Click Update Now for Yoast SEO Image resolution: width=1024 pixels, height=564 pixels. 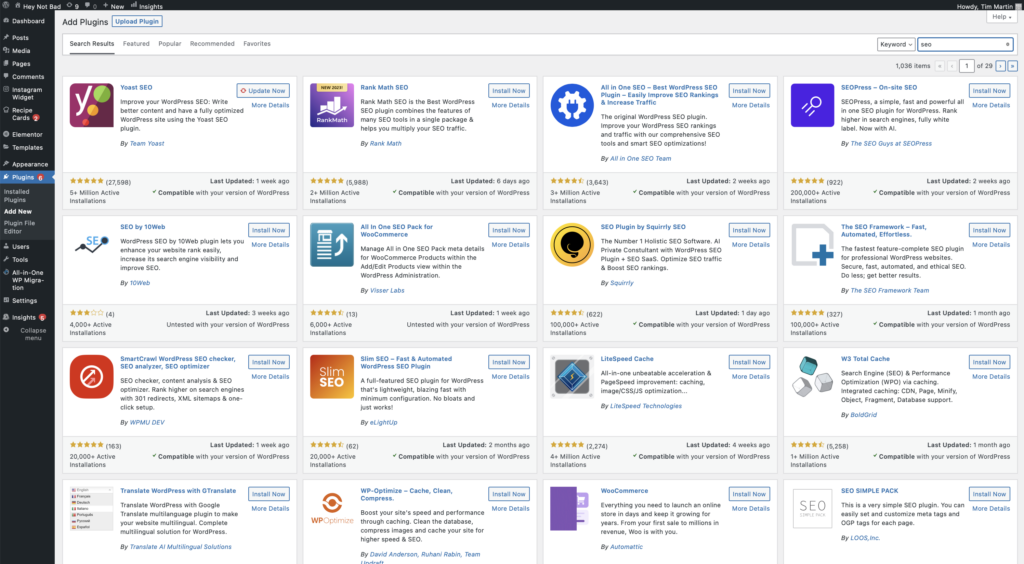coord(264,91)
